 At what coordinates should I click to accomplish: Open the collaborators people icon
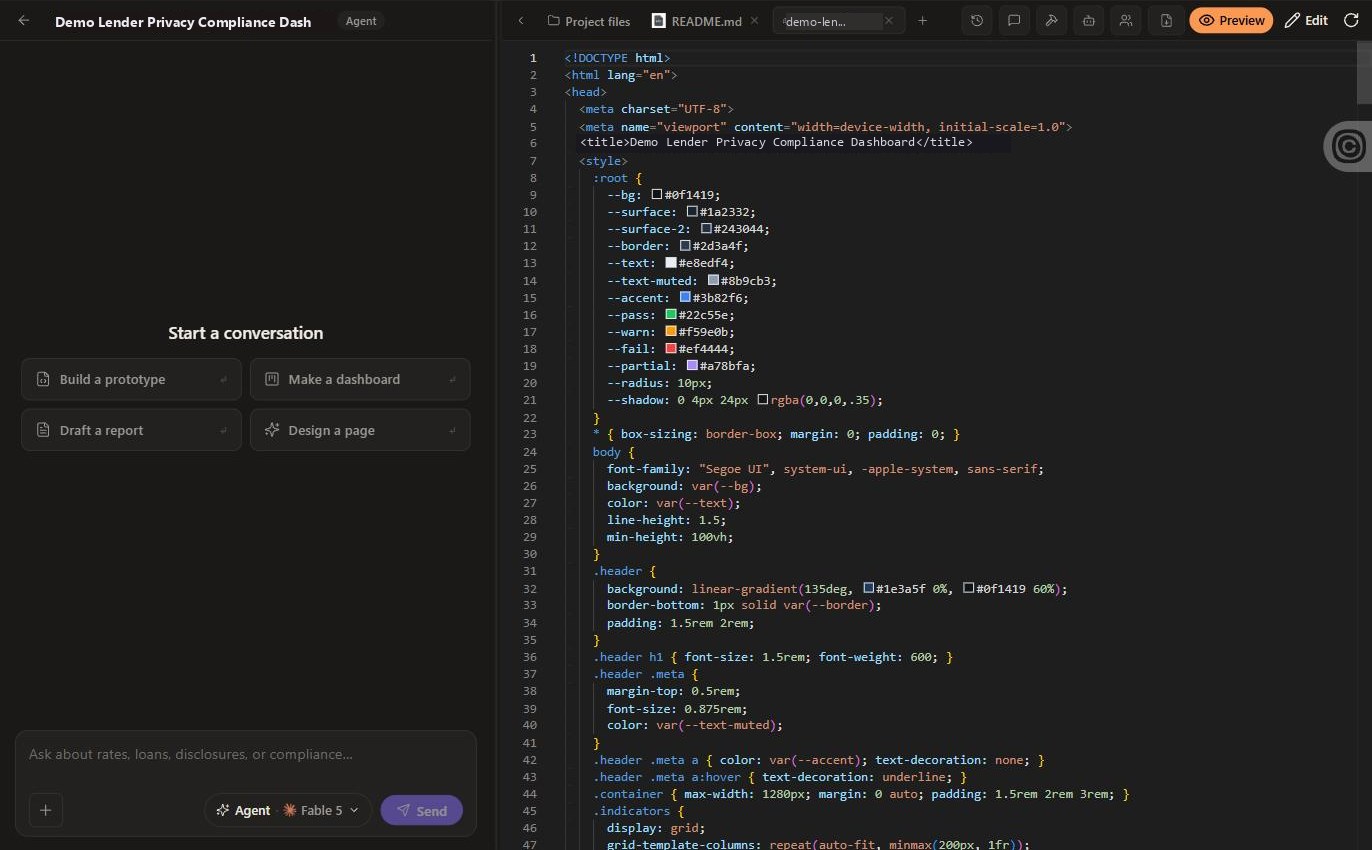1127,20
